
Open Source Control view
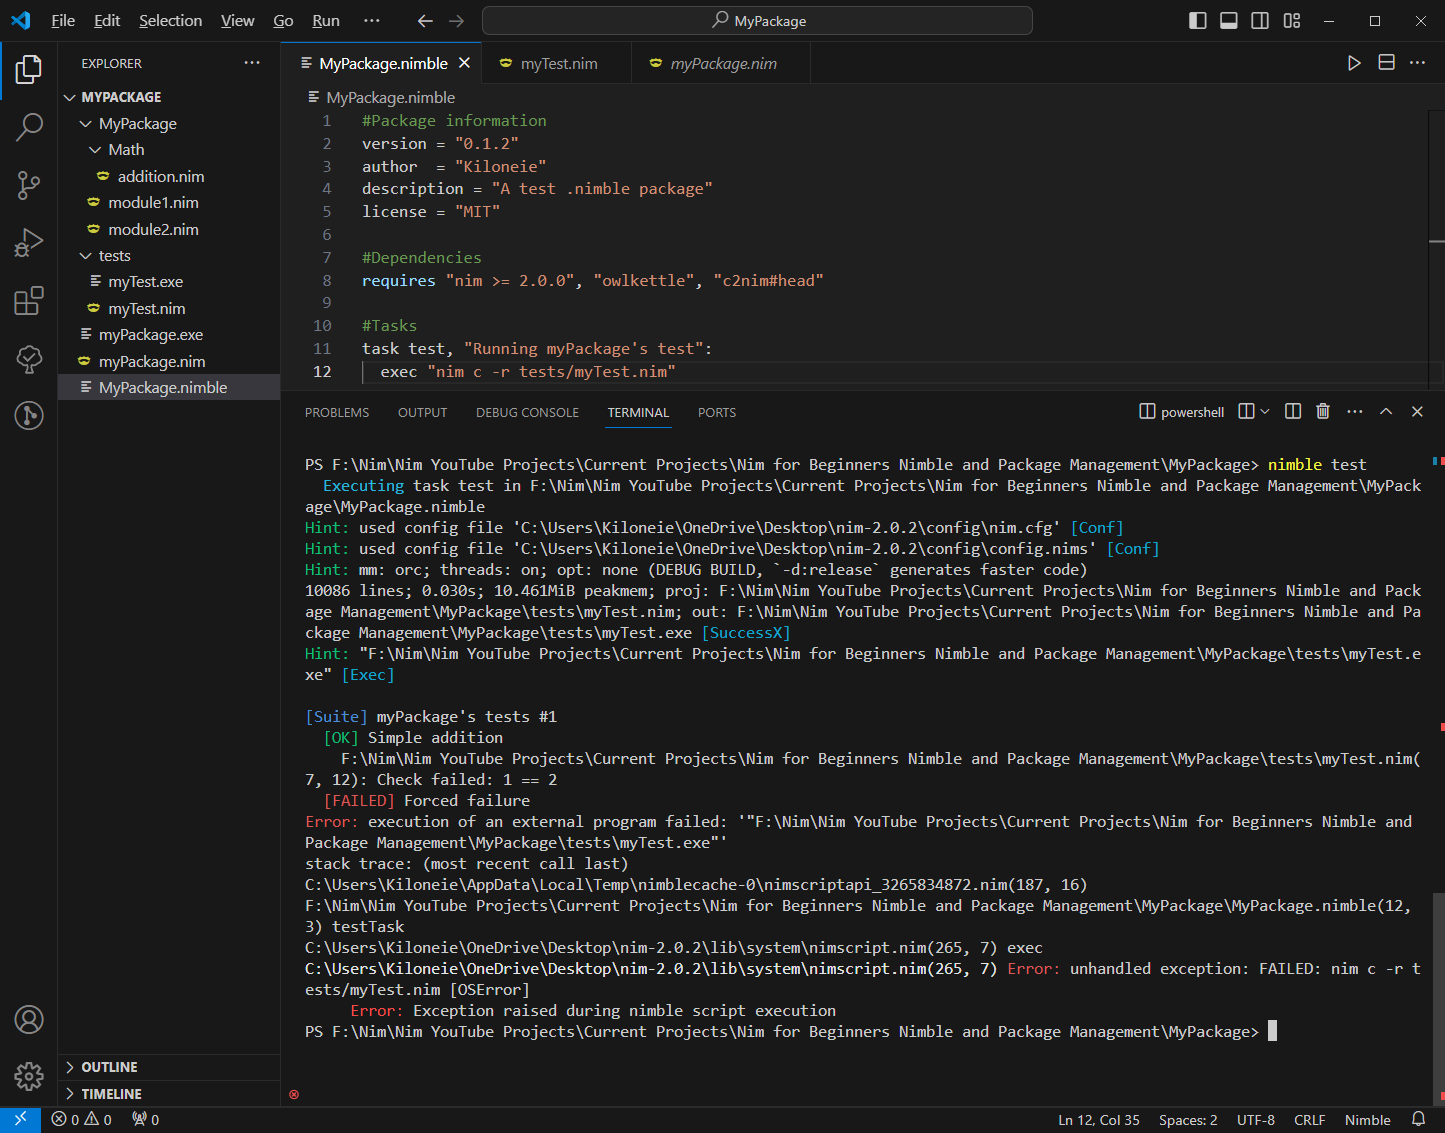tap(29, 185)
